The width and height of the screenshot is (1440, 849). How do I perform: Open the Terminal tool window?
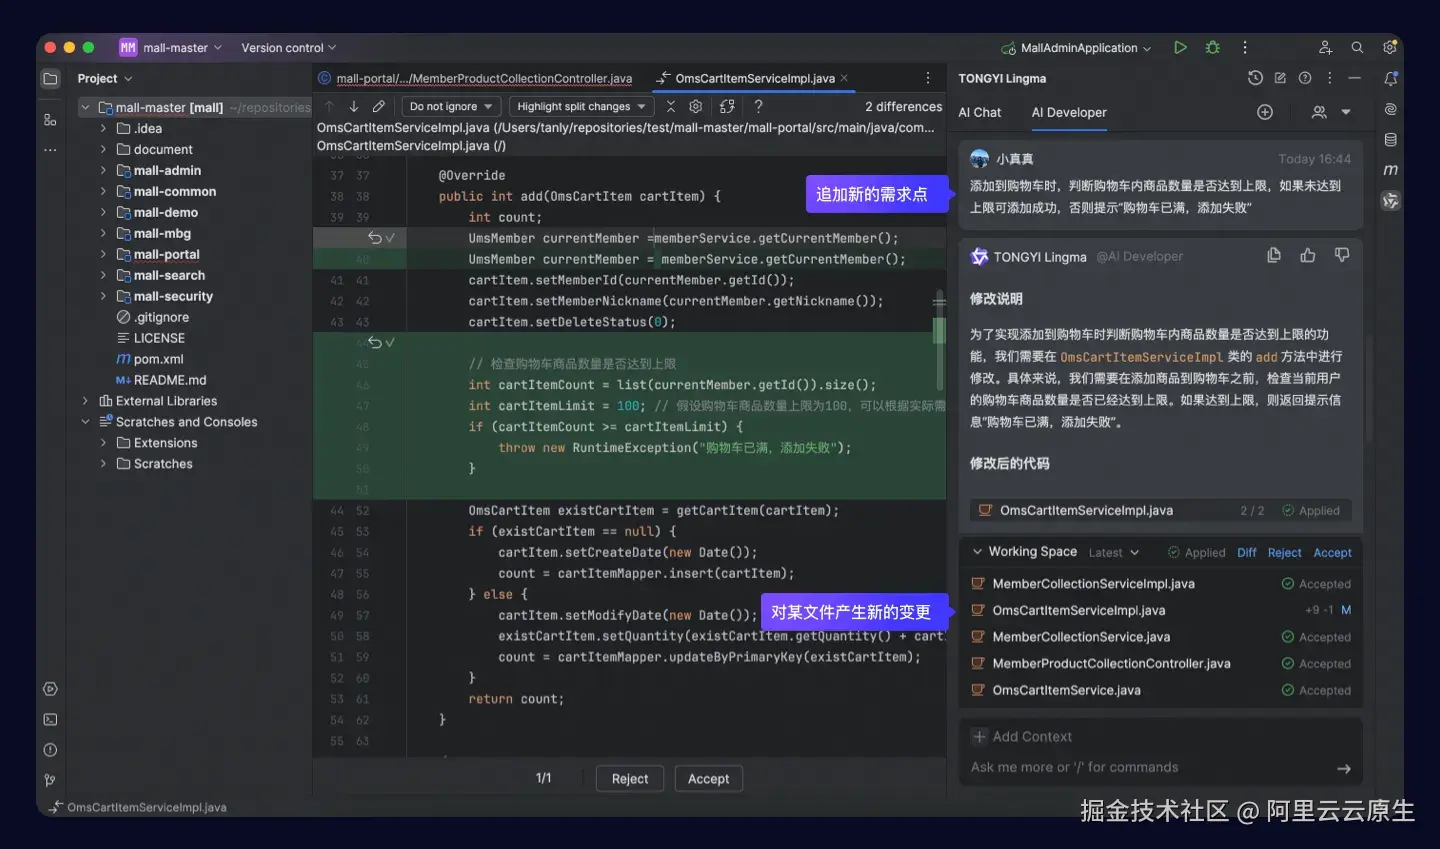[x=50, y=719]
